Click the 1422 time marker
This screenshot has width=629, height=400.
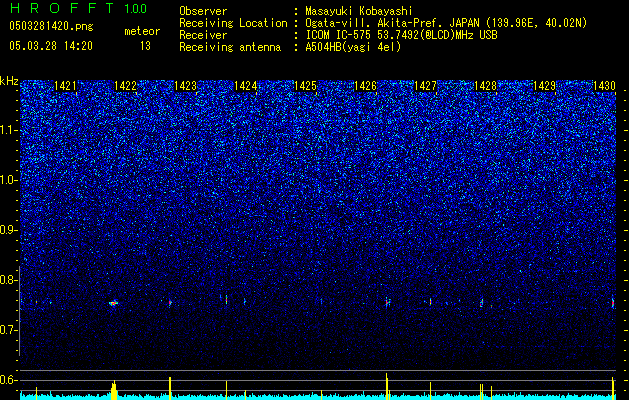click(126, 86)
